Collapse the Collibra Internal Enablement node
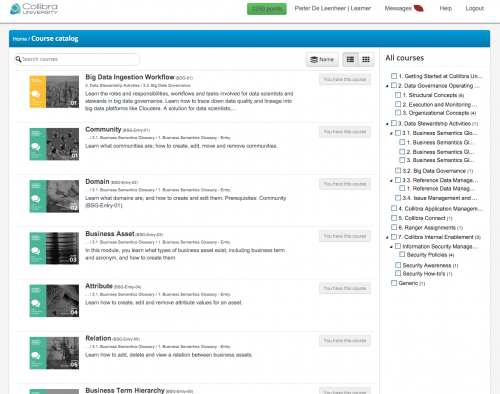This screenshot has width=500, height=394. [387, 238]
